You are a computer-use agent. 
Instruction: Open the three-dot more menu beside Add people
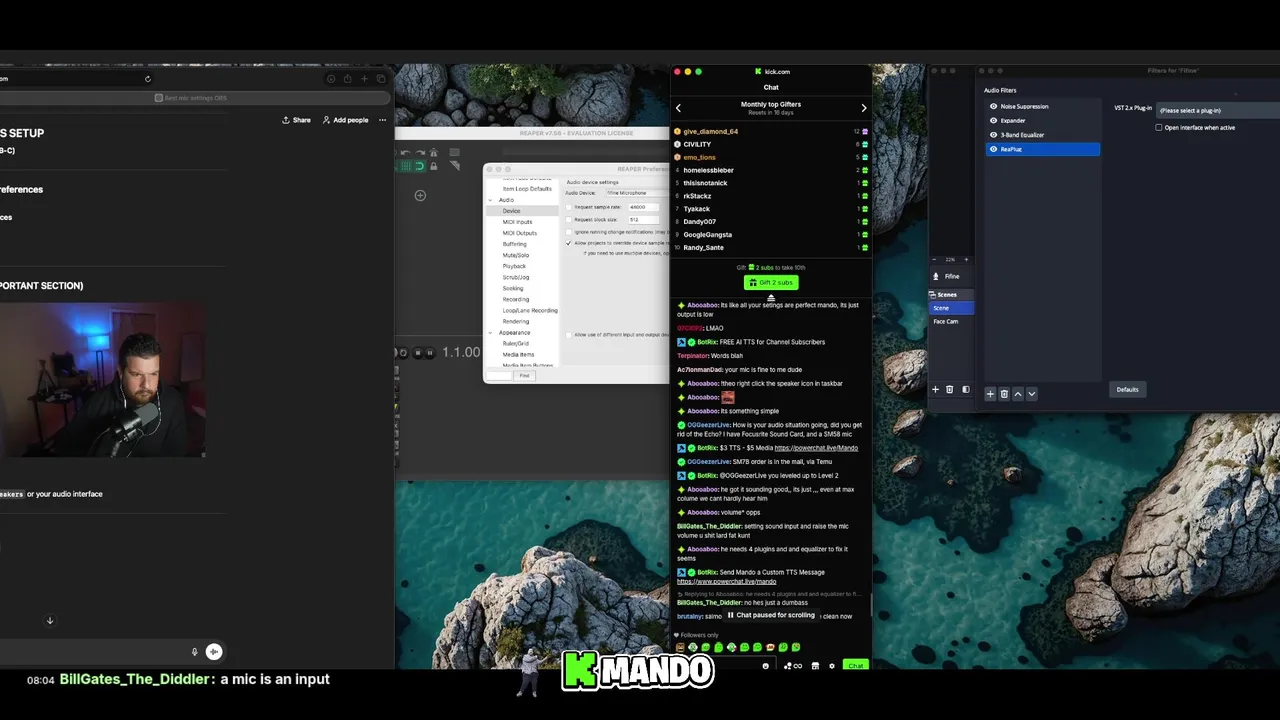[x=382, y=120]
